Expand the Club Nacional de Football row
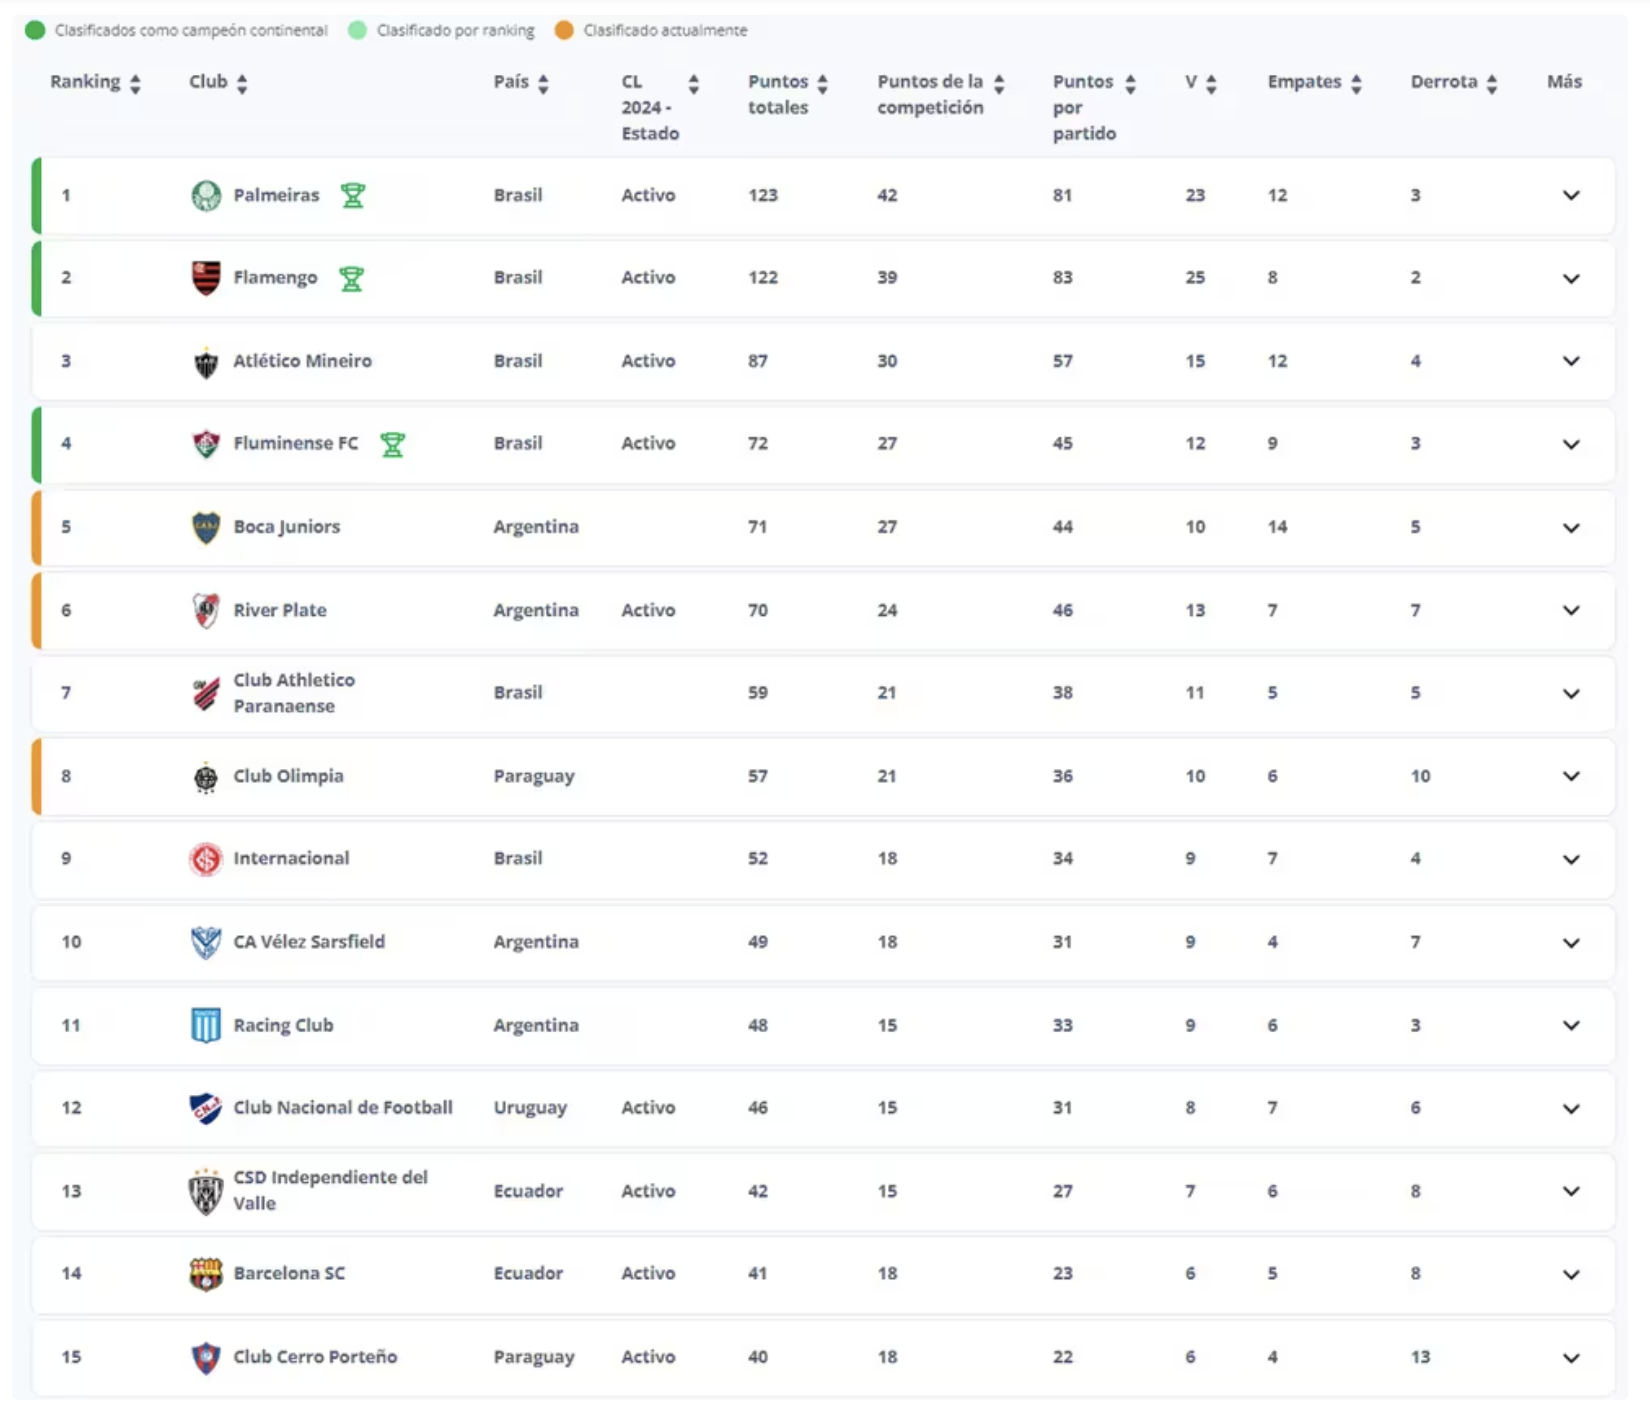 coord(1571,1108)
